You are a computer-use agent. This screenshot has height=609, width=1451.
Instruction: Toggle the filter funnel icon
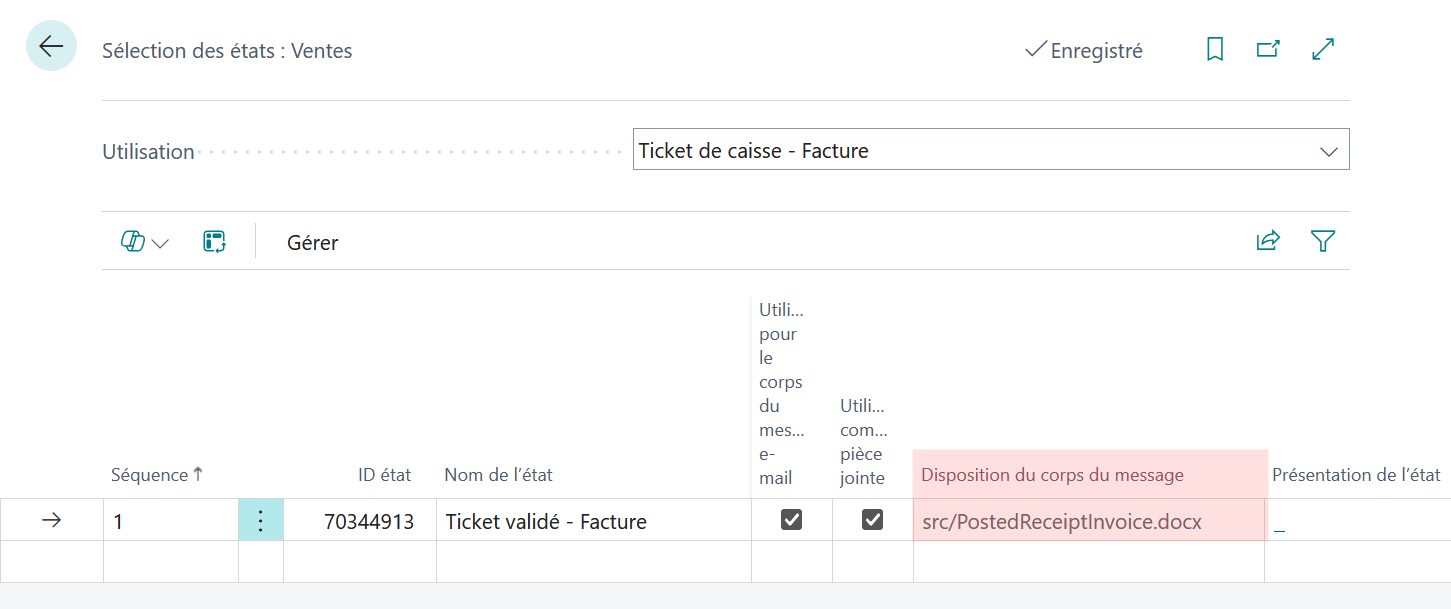coord(1323,241)
